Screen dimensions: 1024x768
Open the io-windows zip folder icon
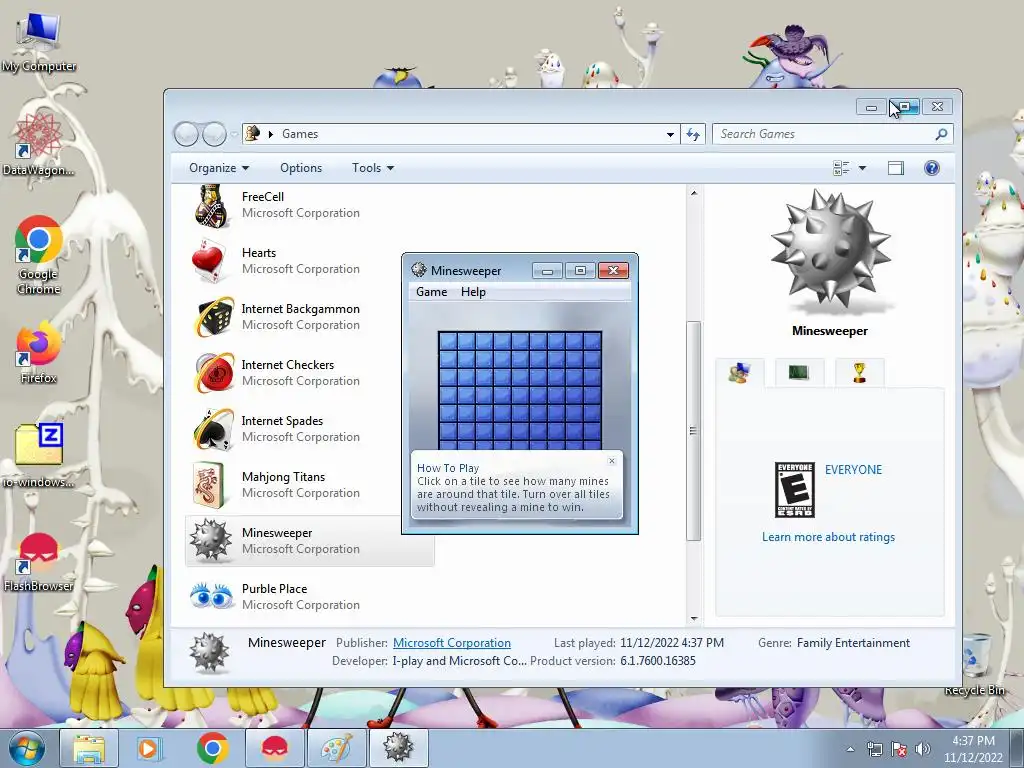pyautogui.click(x=39, y=455)
